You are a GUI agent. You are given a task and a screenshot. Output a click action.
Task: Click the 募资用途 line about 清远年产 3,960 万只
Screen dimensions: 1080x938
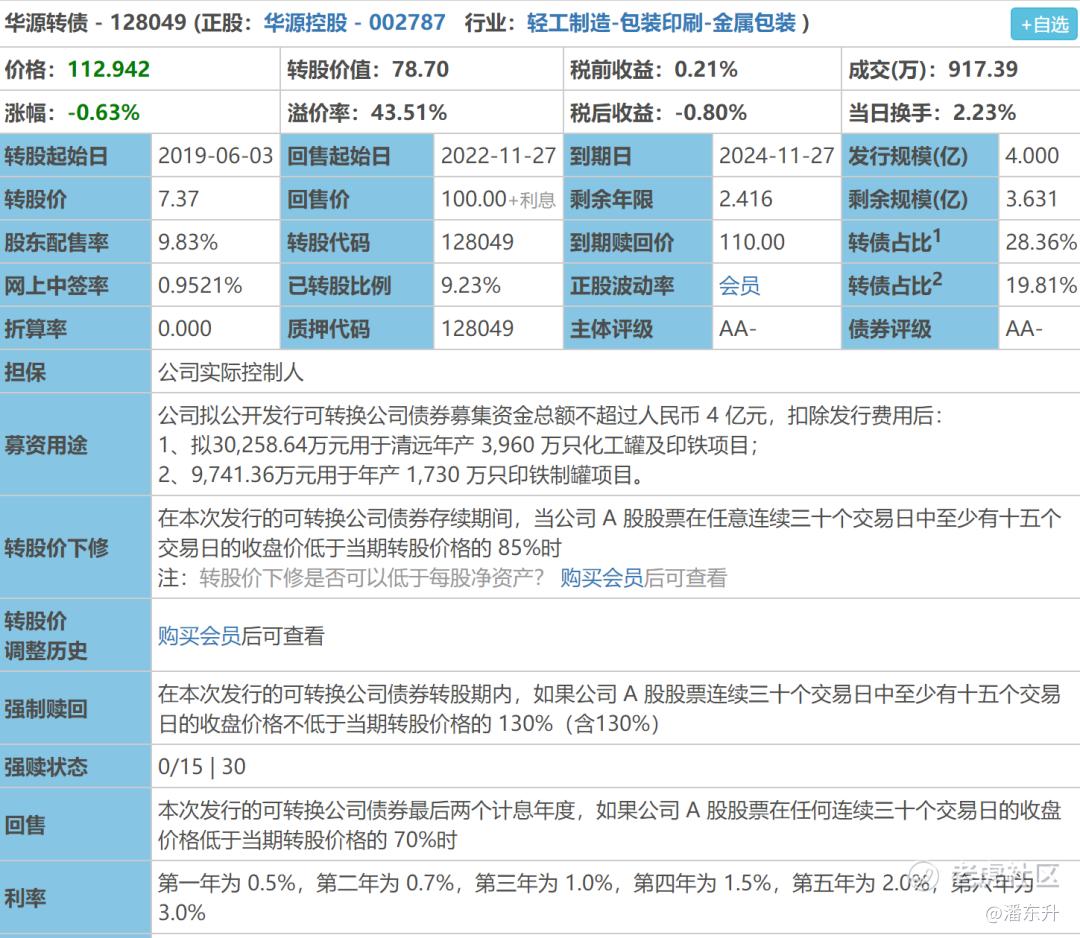458,445
